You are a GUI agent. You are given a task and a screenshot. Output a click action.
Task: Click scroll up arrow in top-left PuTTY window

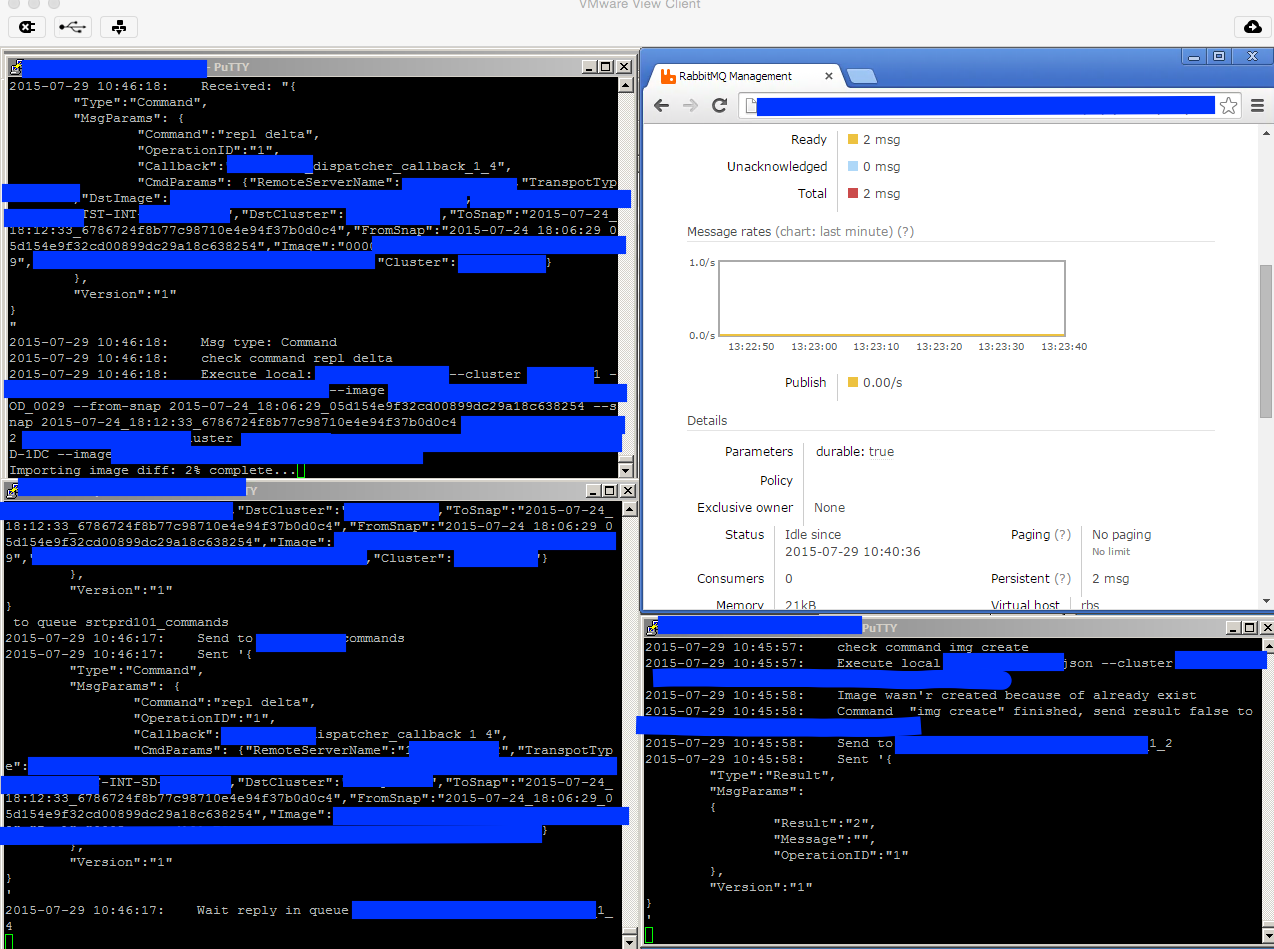tap(626, 85)
